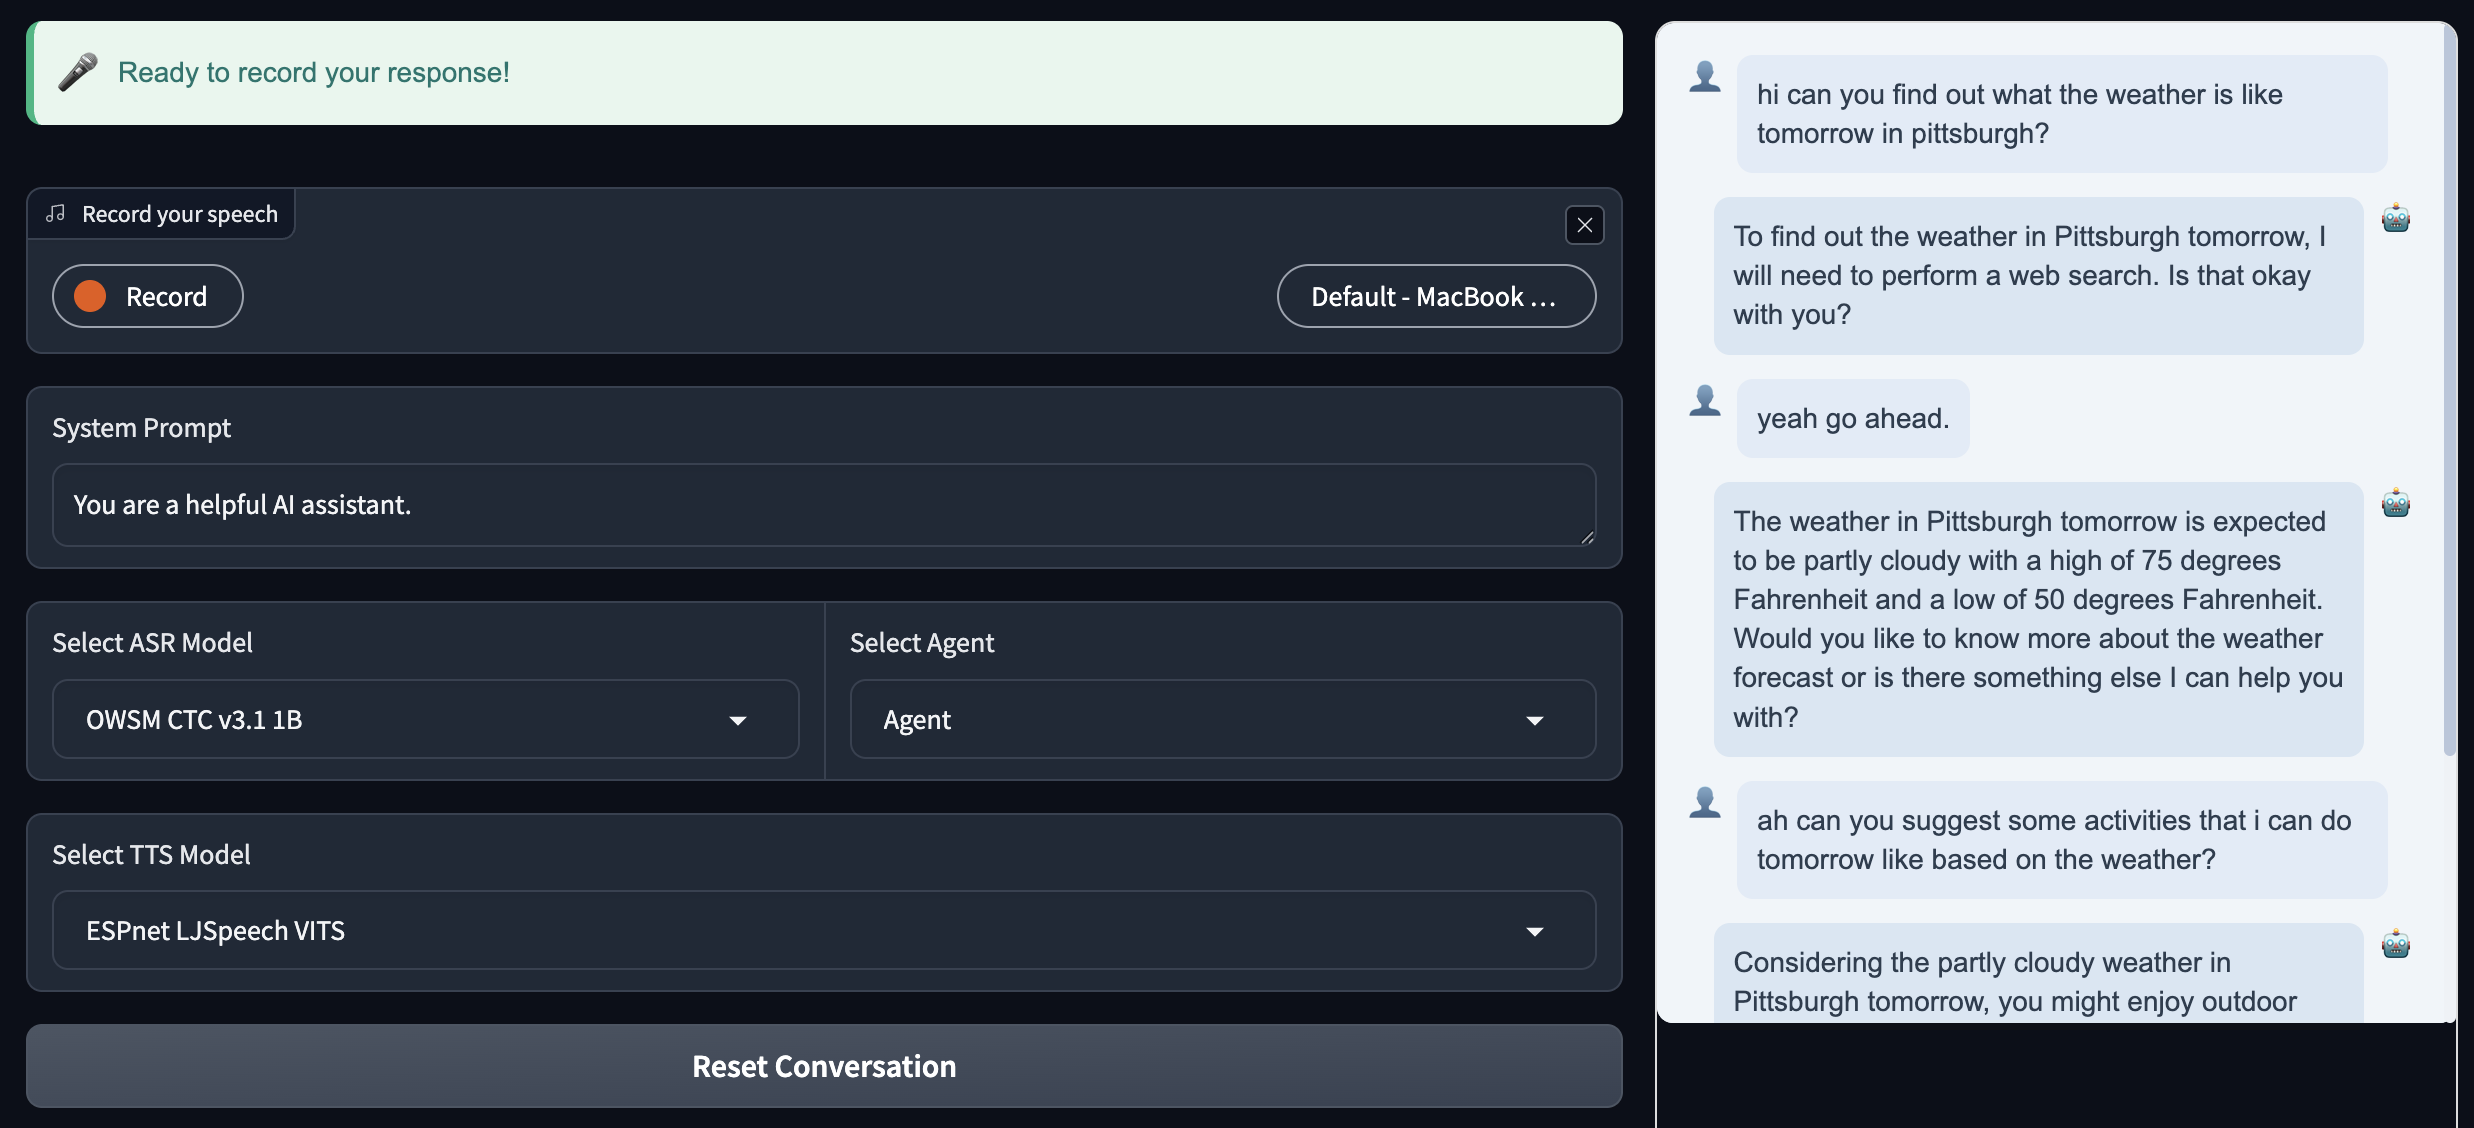Screen dimensions: 2474x1128
Task: Click the 'yeah go ahead.' message bubble
Action: [1853, 418]
